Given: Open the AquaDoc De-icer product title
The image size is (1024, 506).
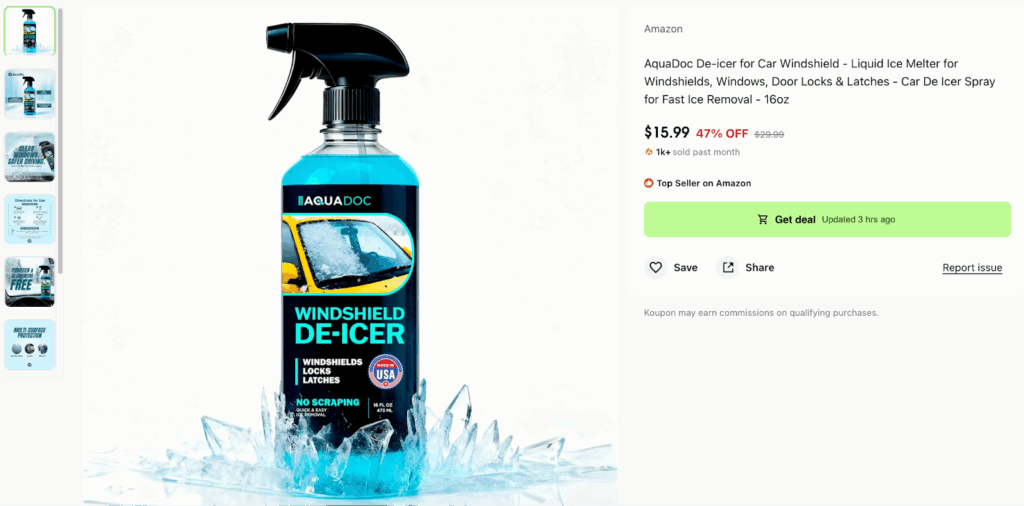Looking at the screenshot, I should point(819,82).
